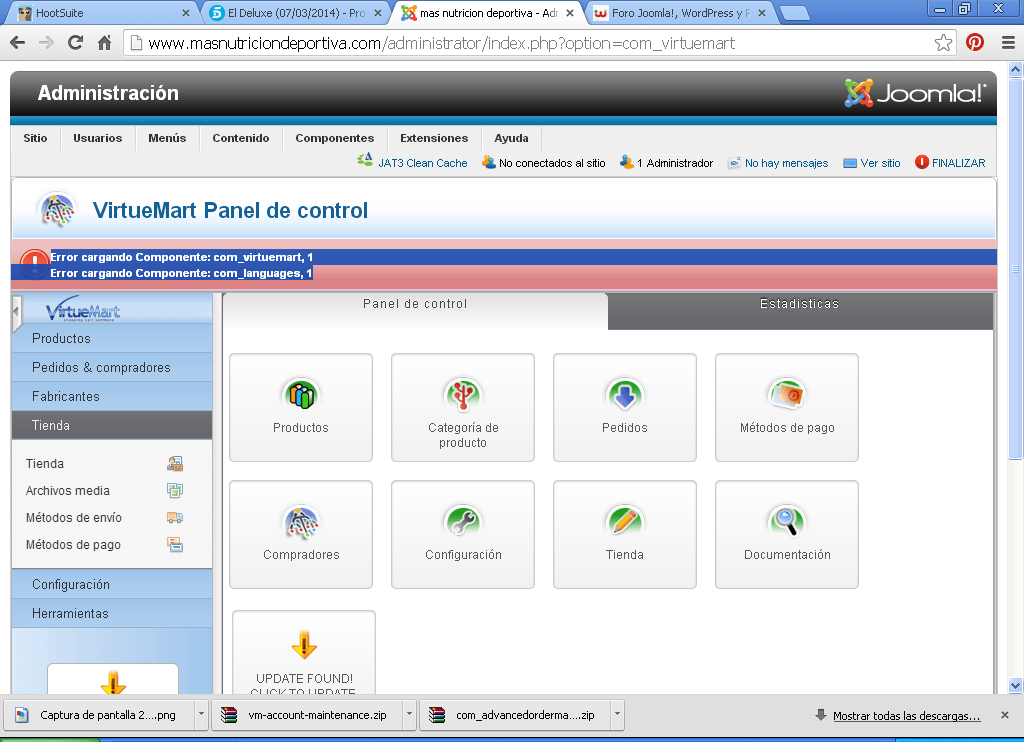Image resolution: width=1024 pixels, height=742 pixels.
Task: Click the scrollbar down arrow
Action: pos(1015,685)
